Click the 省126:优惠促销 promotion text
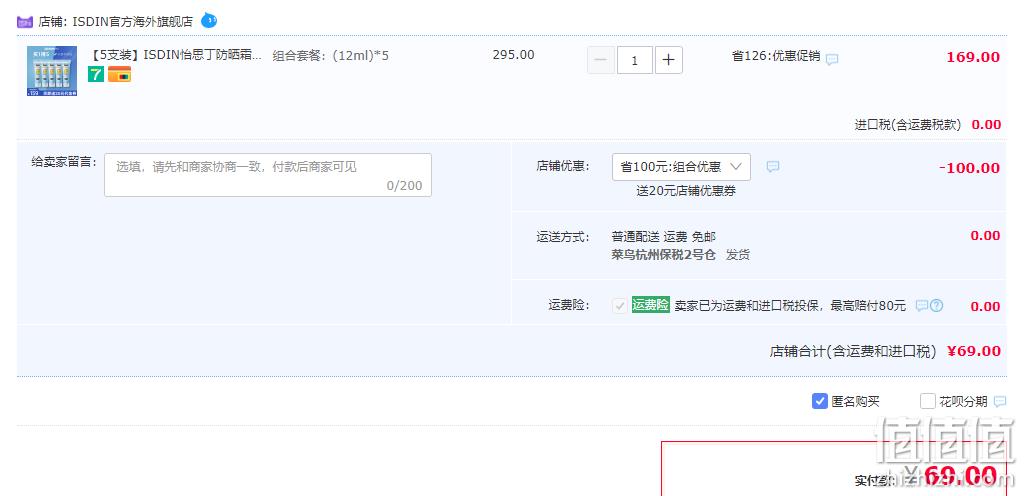Image resolution: width=1024 pixels, height=496 pixels. 776,56
